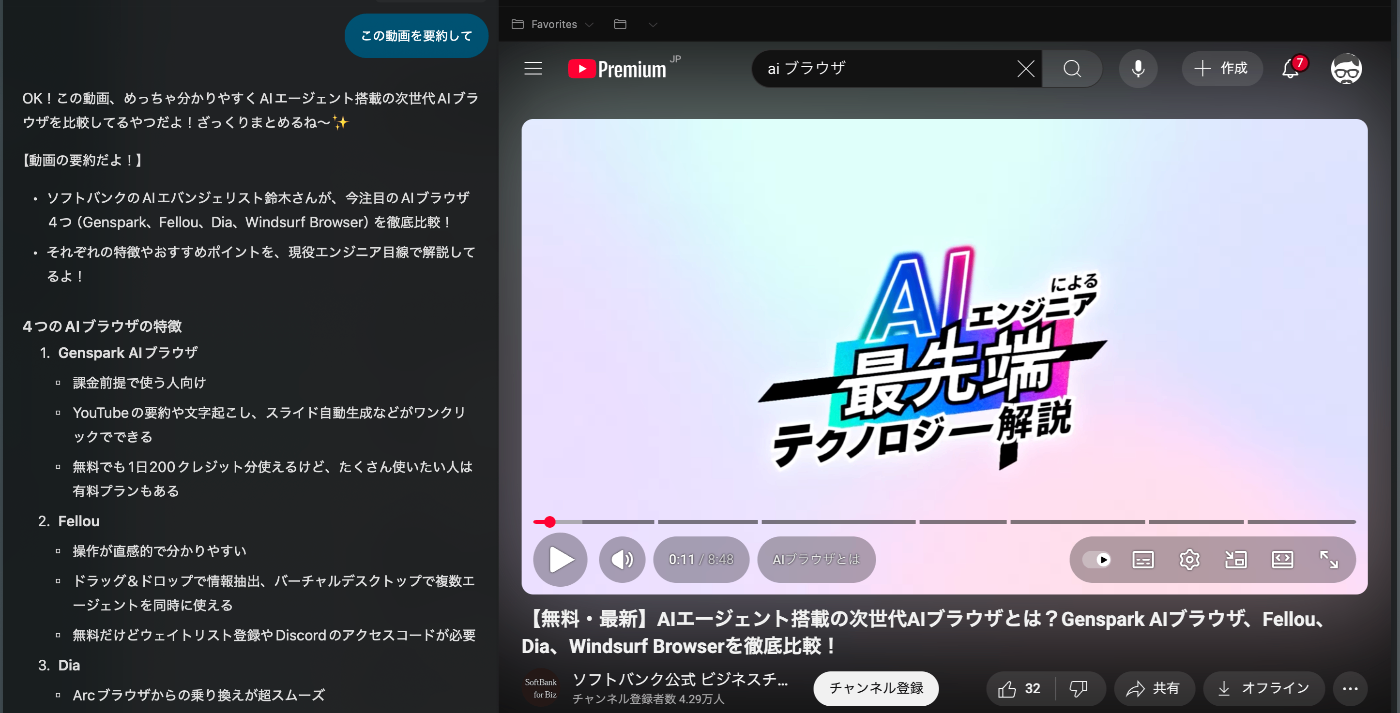The width and height of the screenshot is (1400, 713).
Task: Turn on subtitles with the captions icon
Action: pos(1143,560)
